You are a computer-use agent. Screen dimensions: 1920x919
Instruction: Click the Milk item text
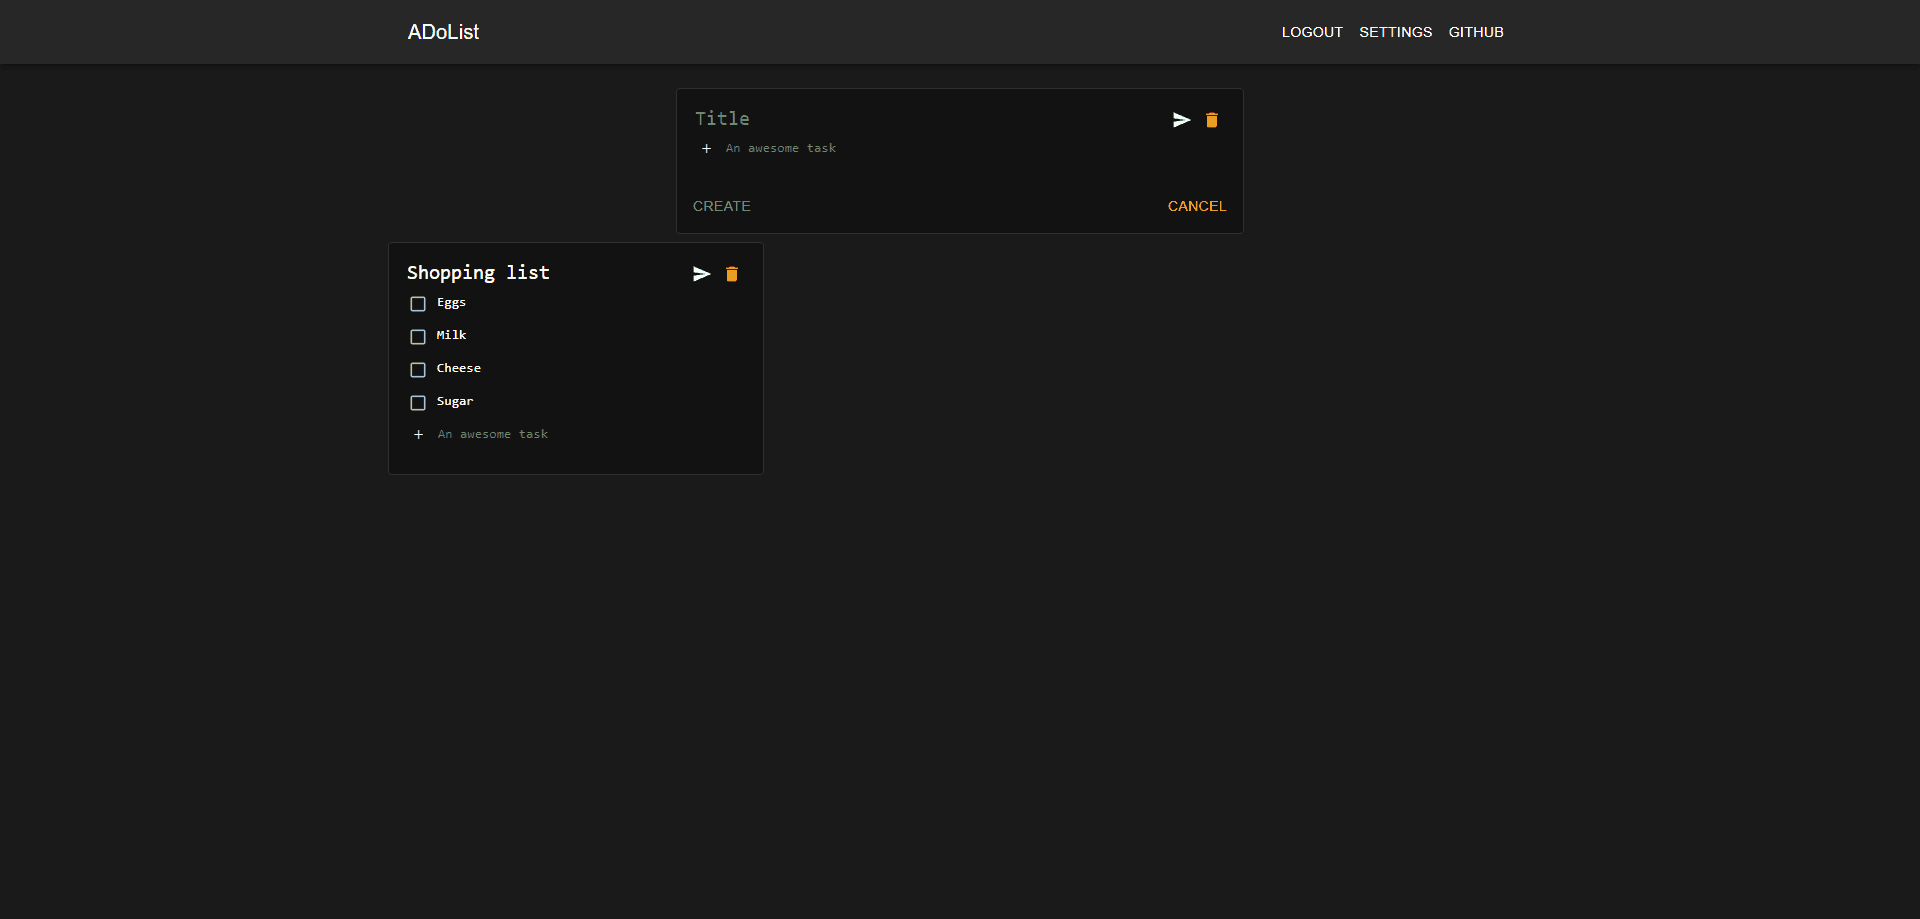coord(451,335)
